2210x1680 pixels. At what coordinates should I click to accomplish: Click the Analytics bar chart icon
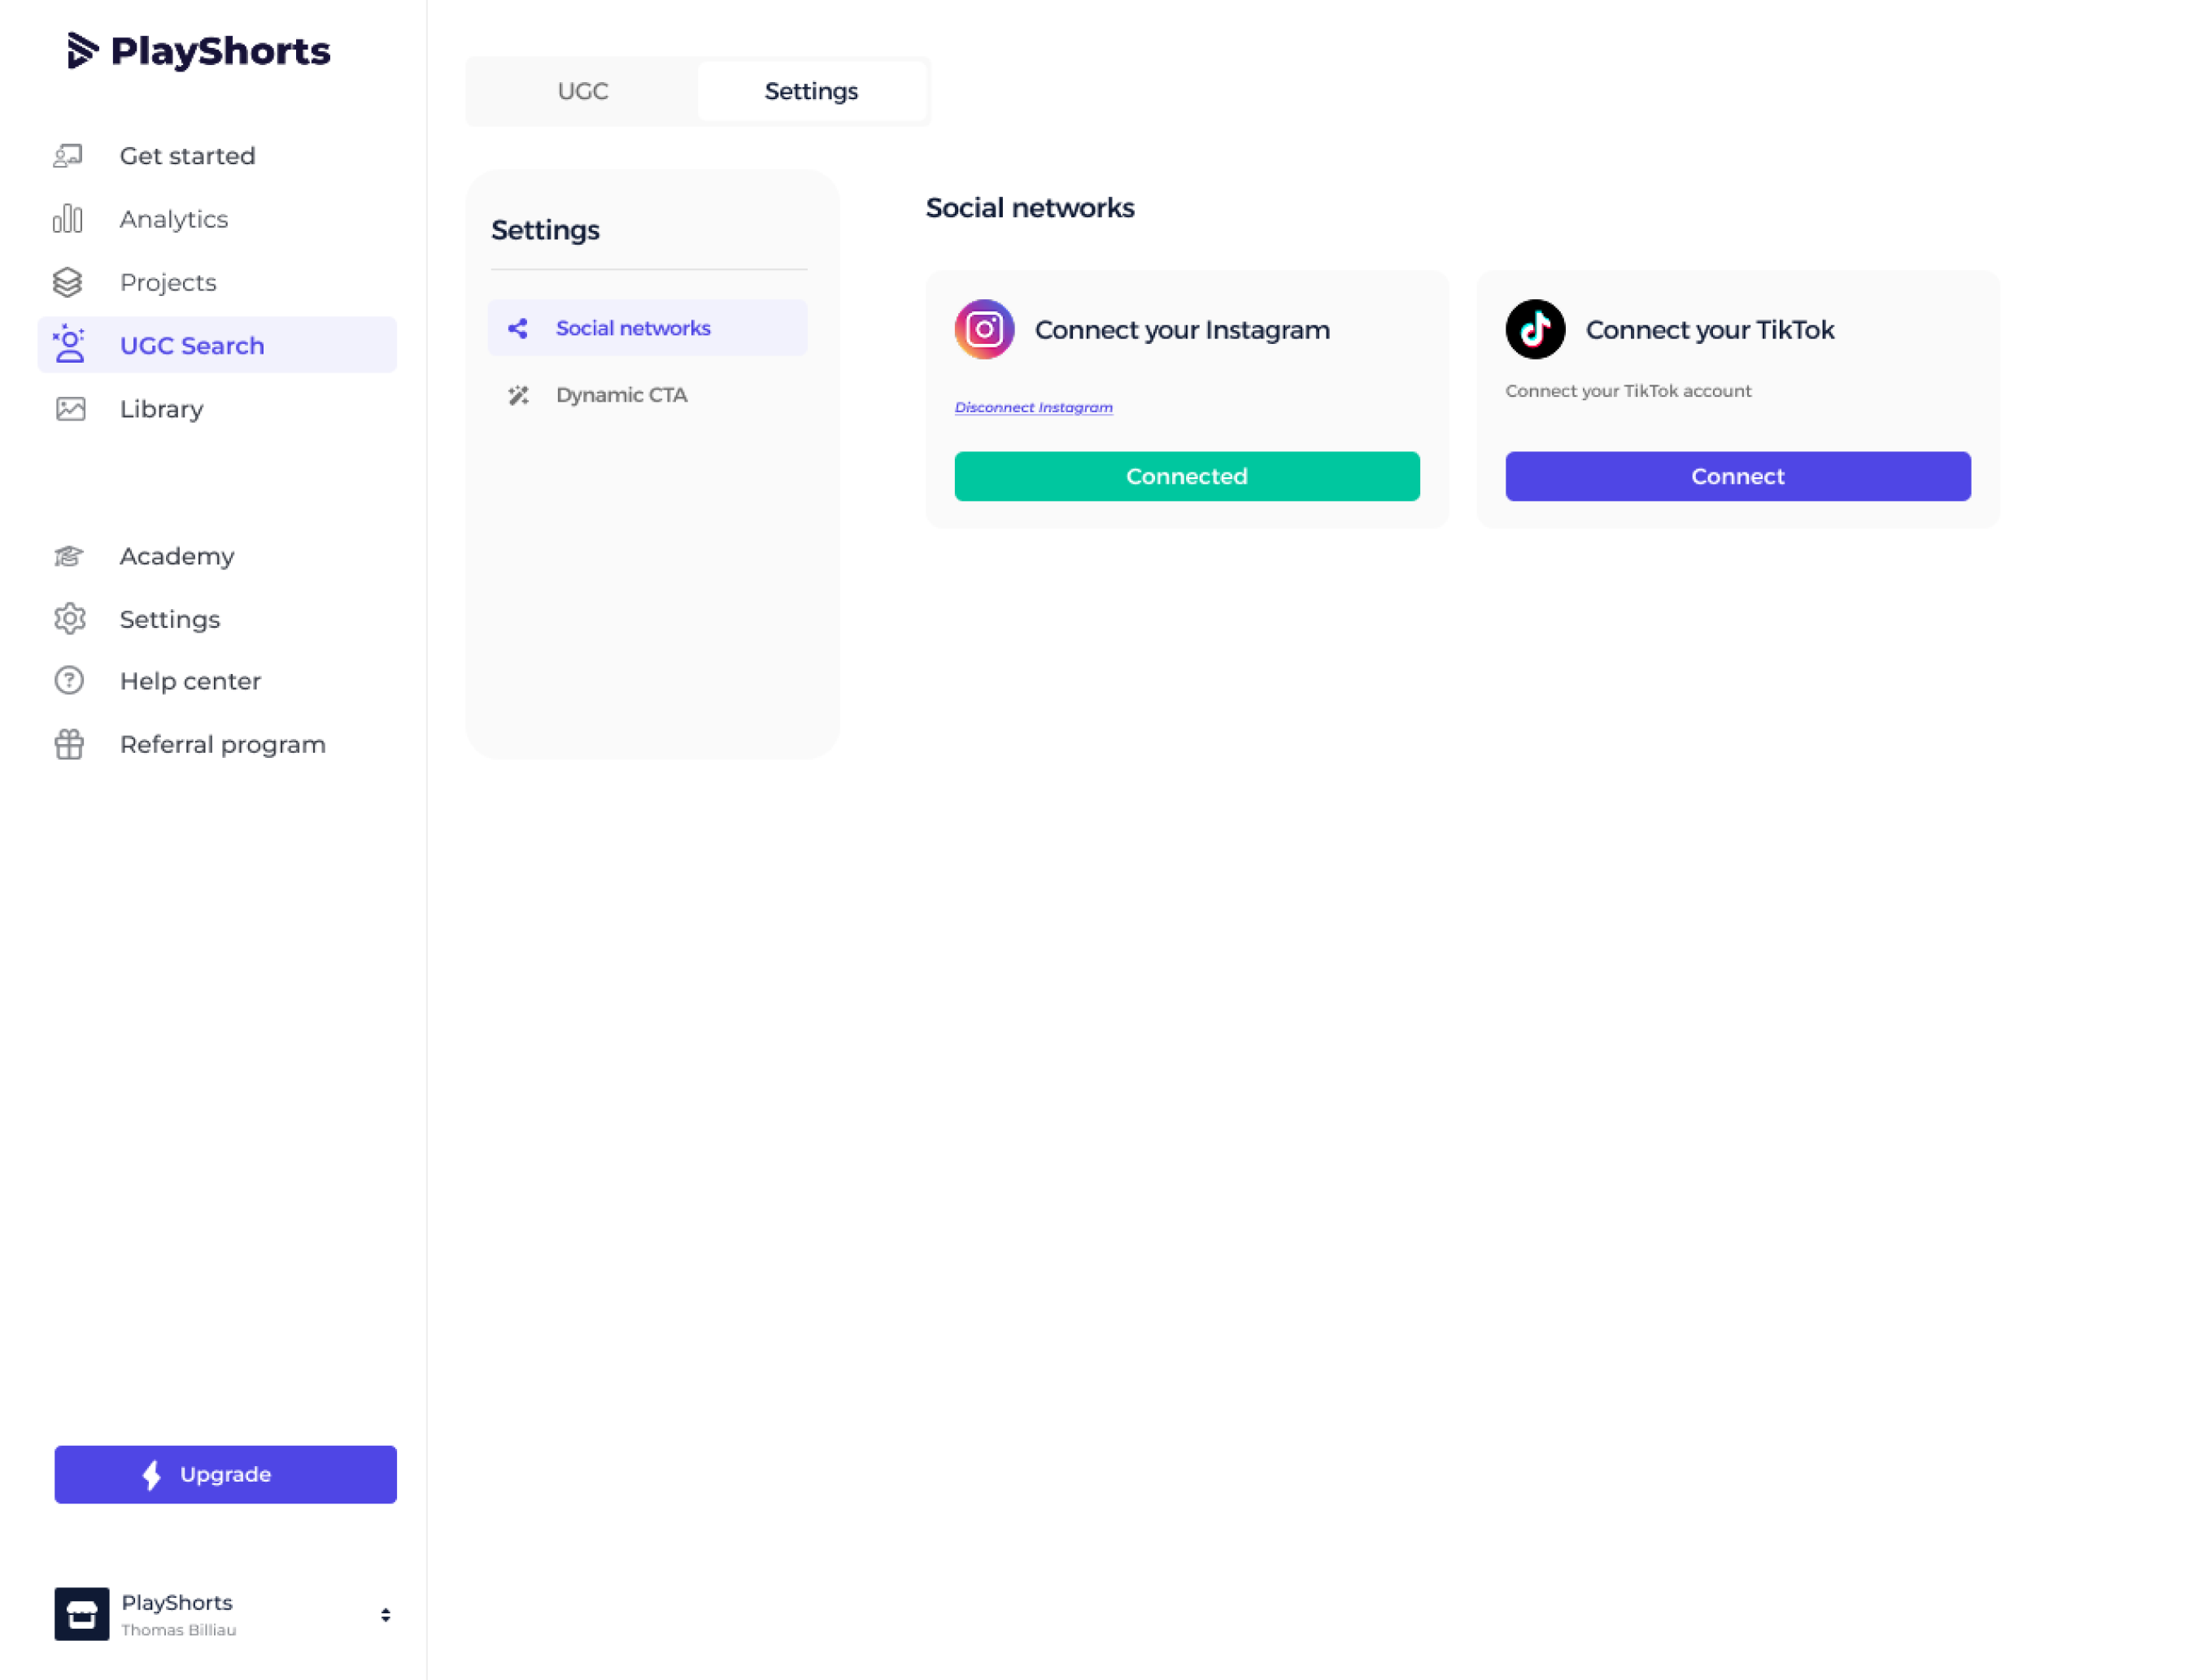click(68, 219)
